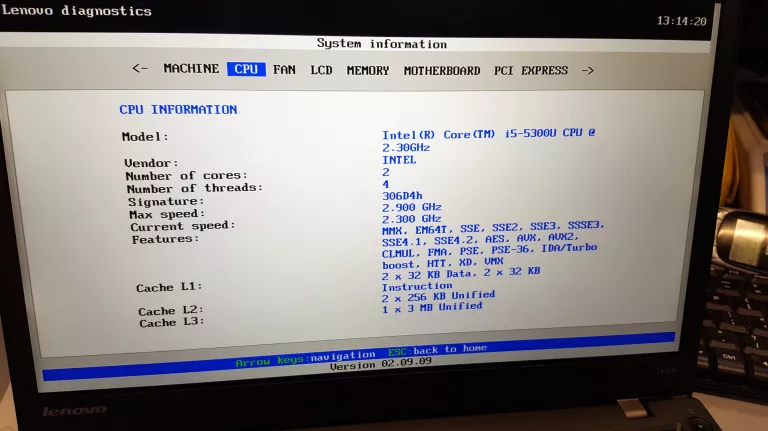This screenshot has width=768, height=431.
Task: Click the right arrow after PCI EXPRESS
Action: 588,71
